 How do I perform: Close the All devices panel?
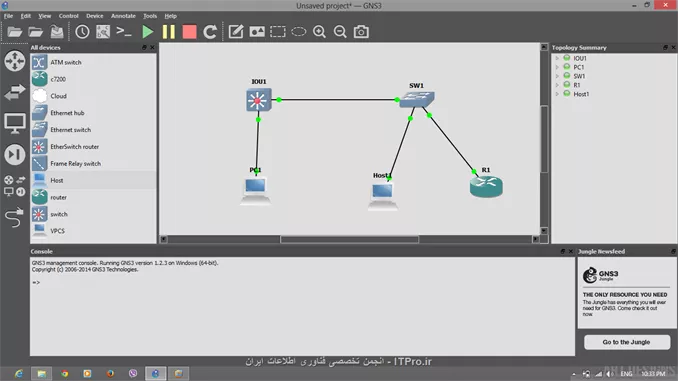coord(152,48)
